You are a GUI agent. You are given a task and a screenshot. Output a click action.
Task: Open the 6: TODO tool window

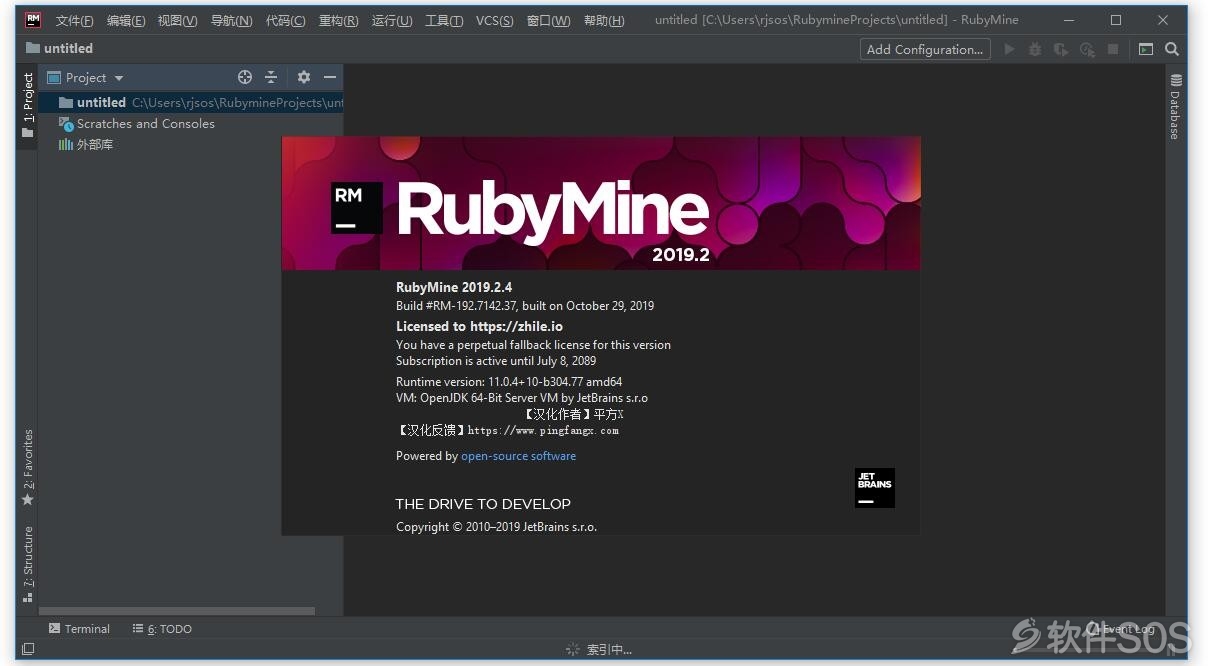coord(162,629)
